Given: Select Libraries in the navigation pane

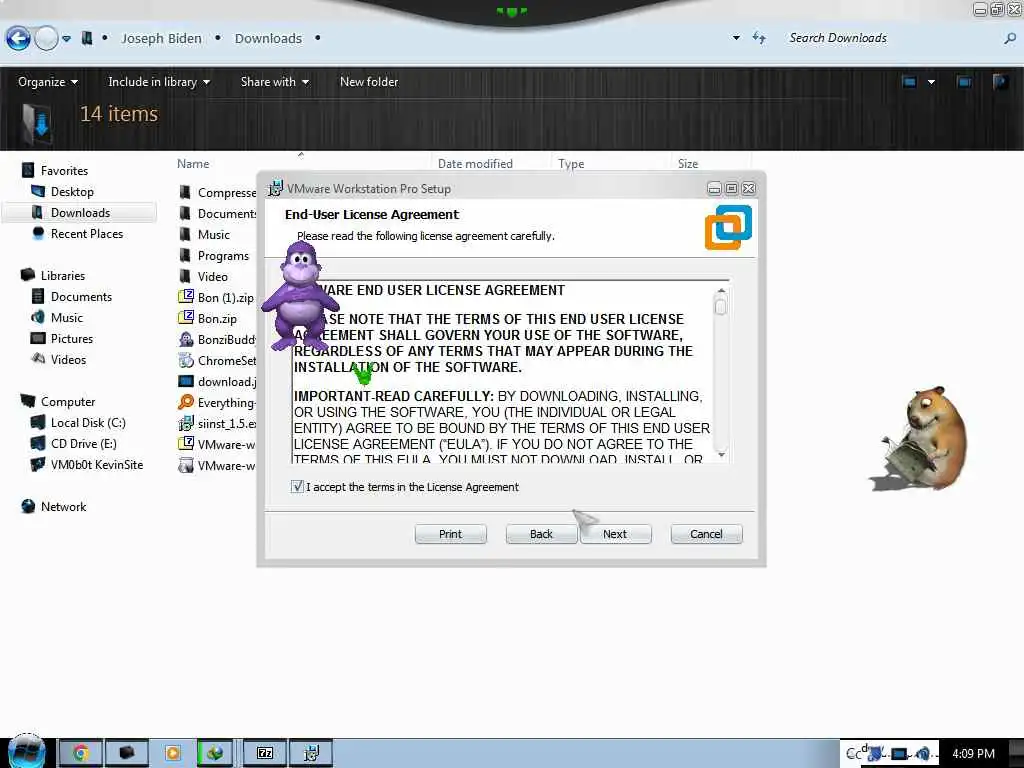Looking at the screenshot, I should click(63, 276).
